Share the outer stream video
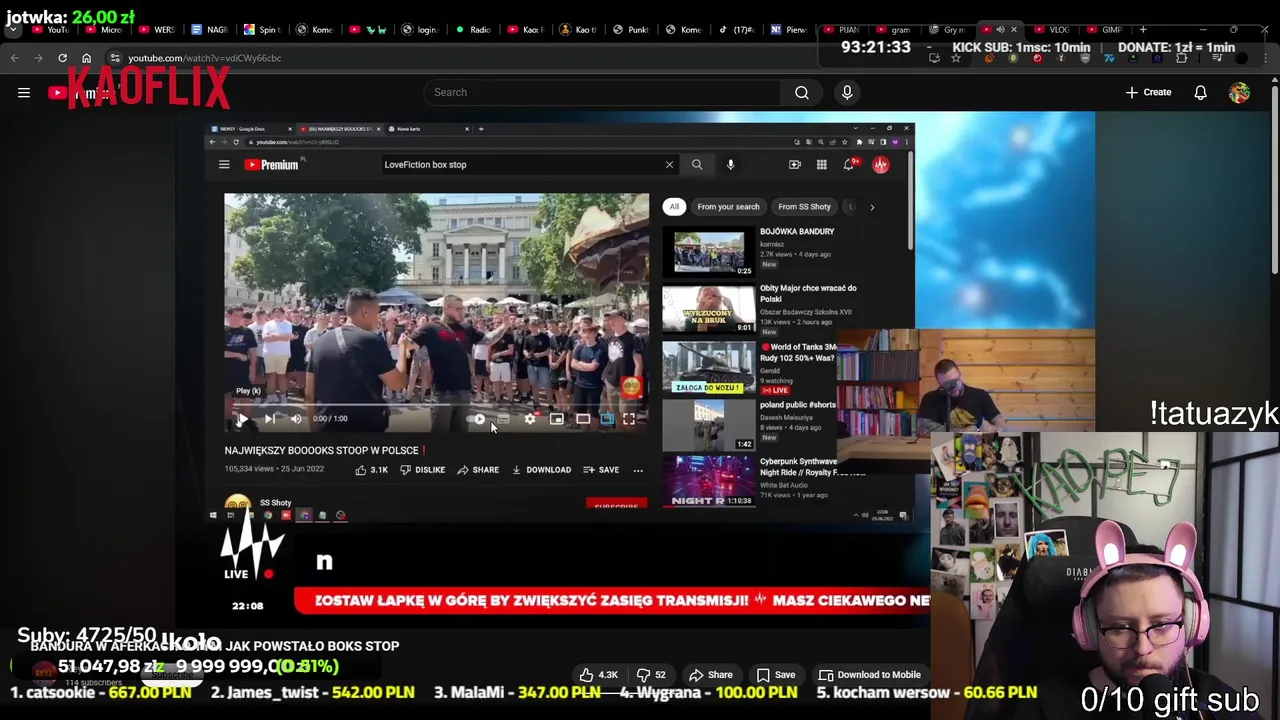This screenshot has height=720, width=1280. (x=711, y=675)
